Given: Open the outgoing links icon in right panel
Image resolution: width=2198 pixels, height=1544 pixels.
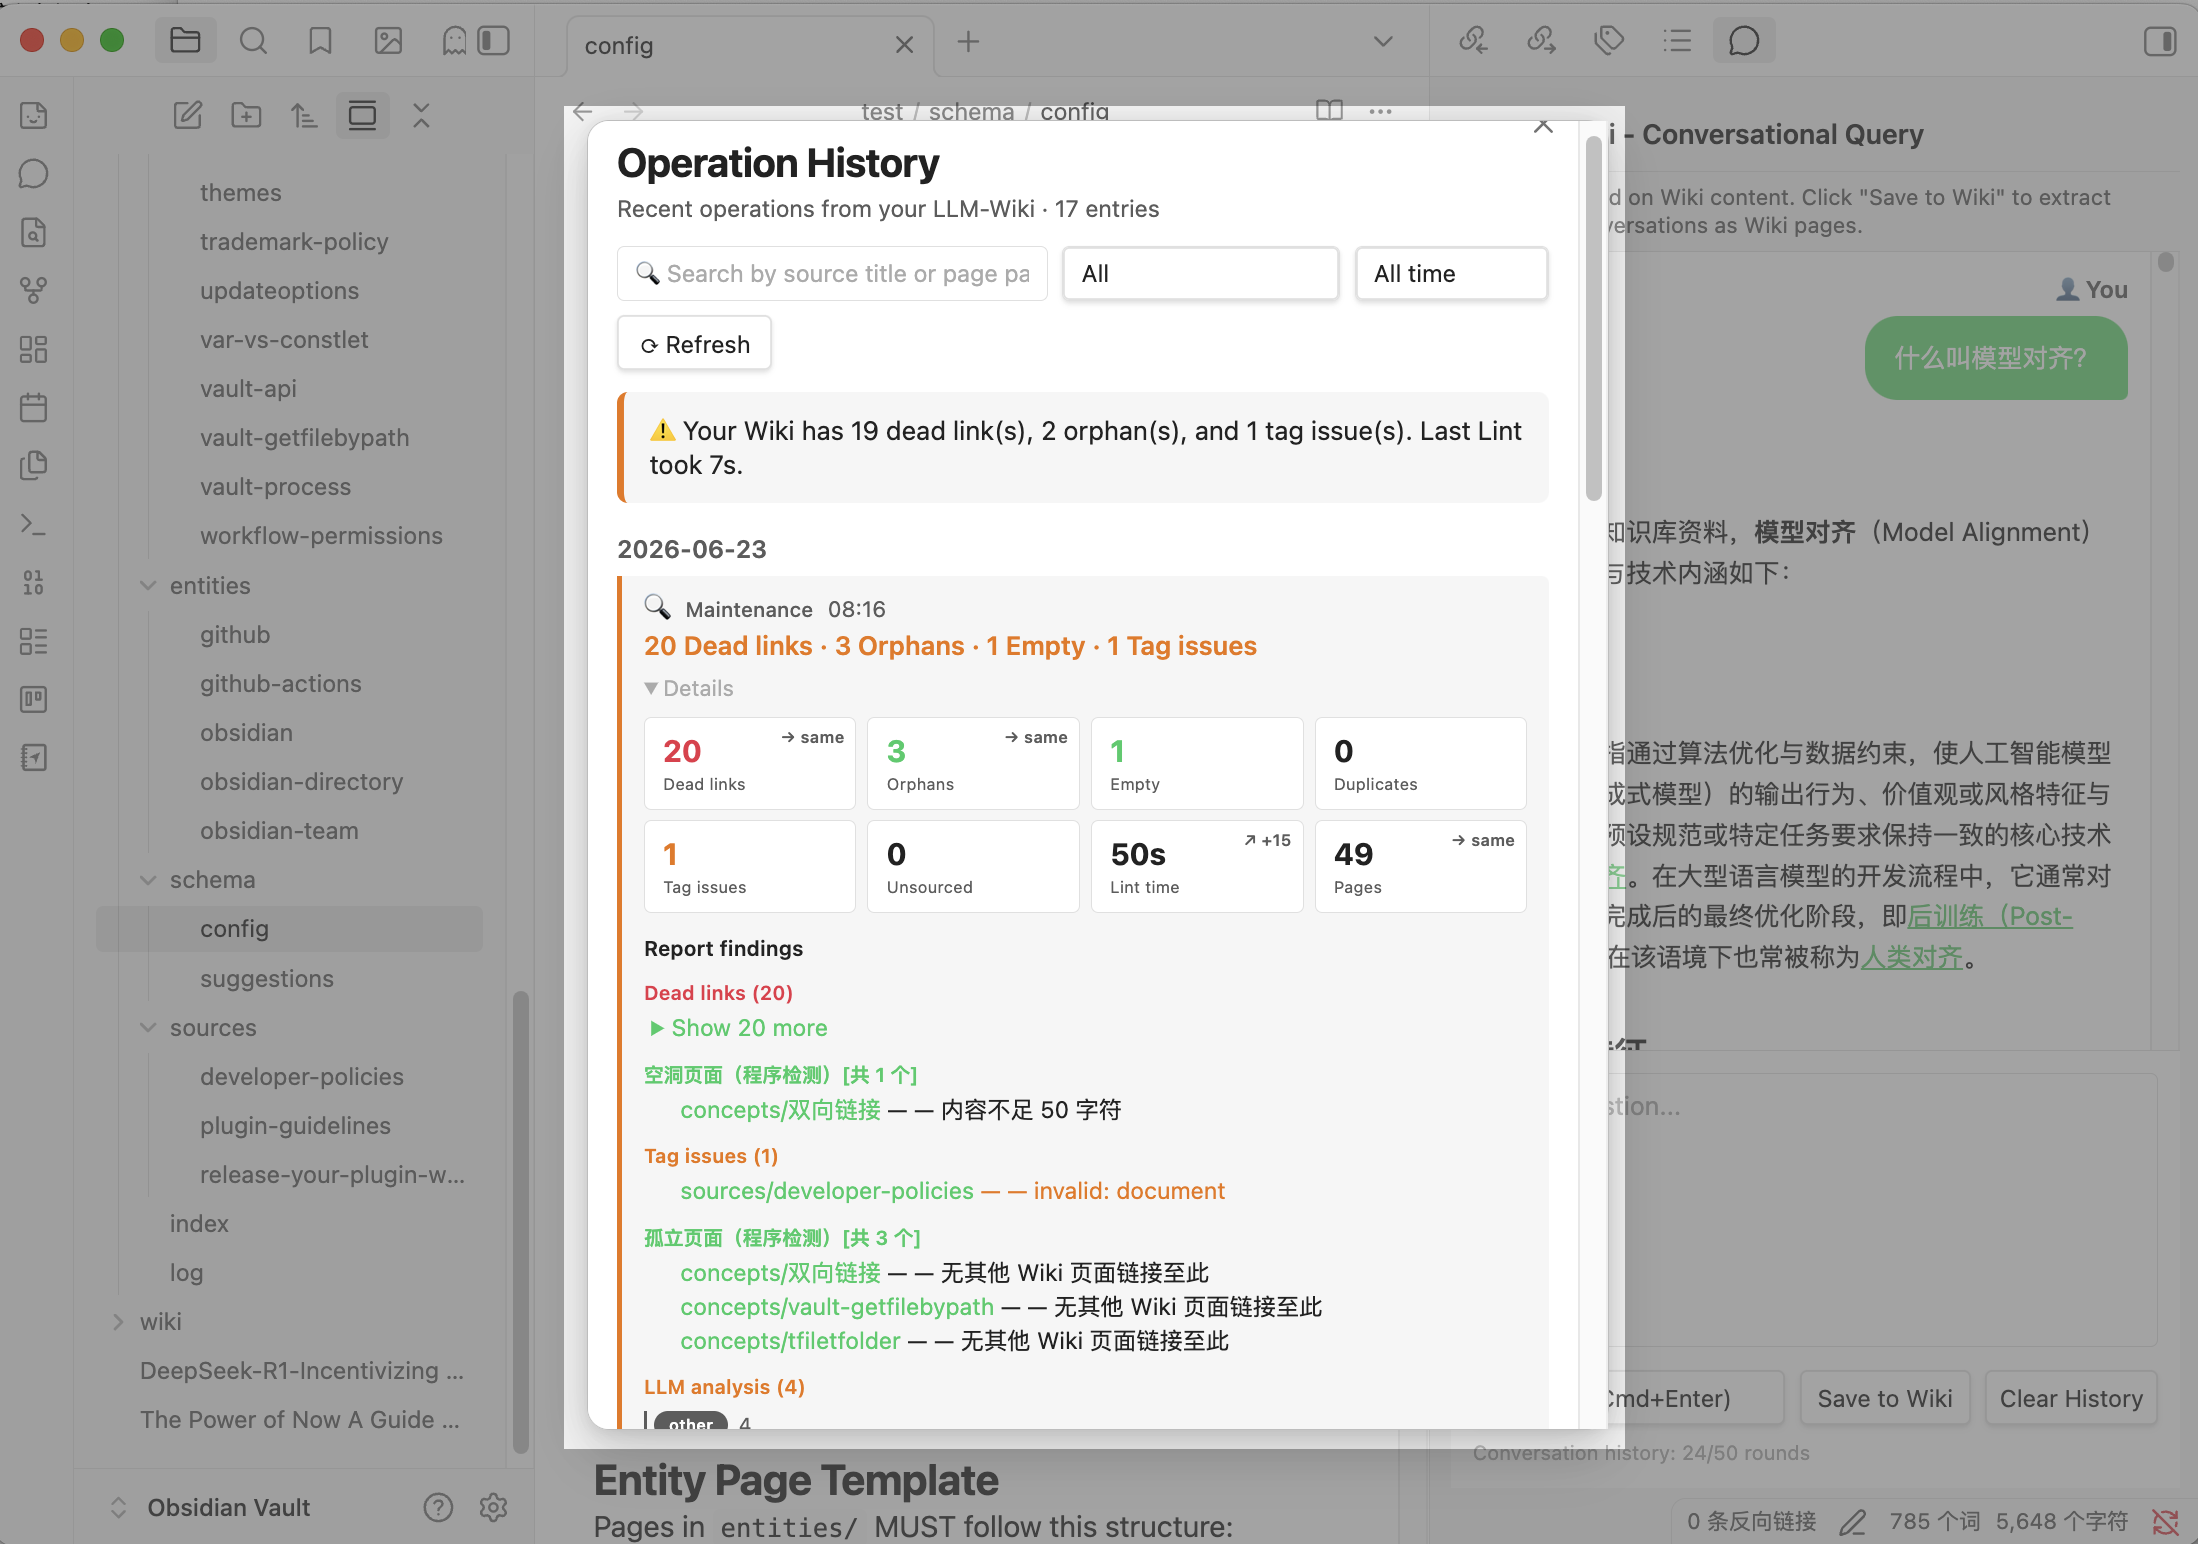Looking at the screenshot, I should [x=1541, y=41].
